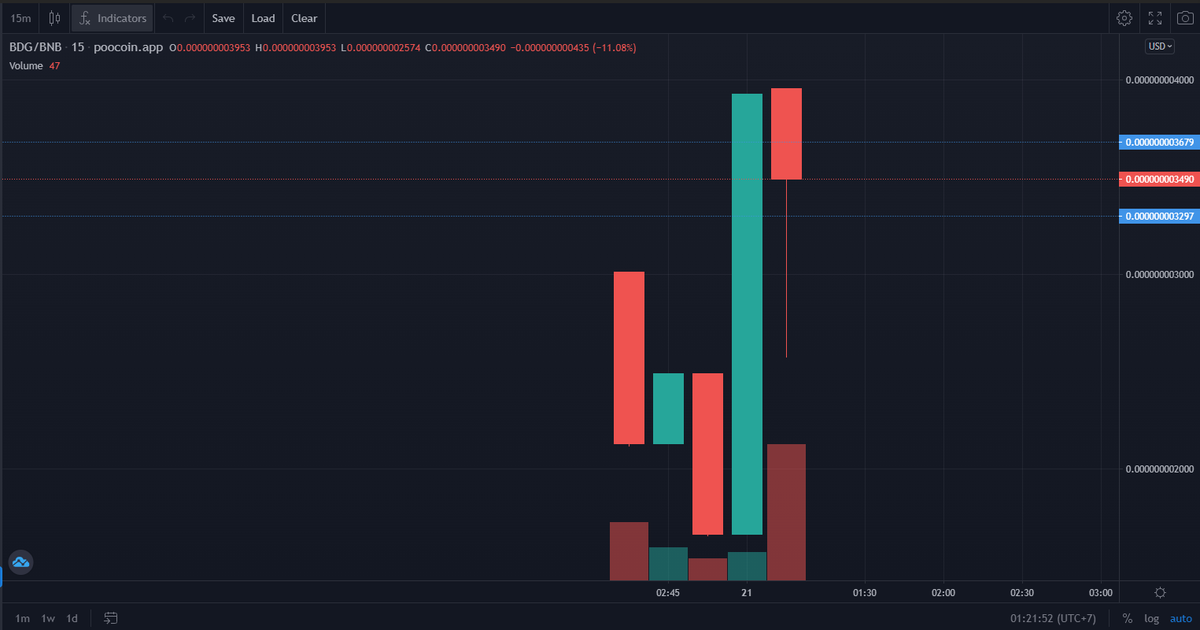
Task: Click the redo arrow icon
Action: [190, 18]
